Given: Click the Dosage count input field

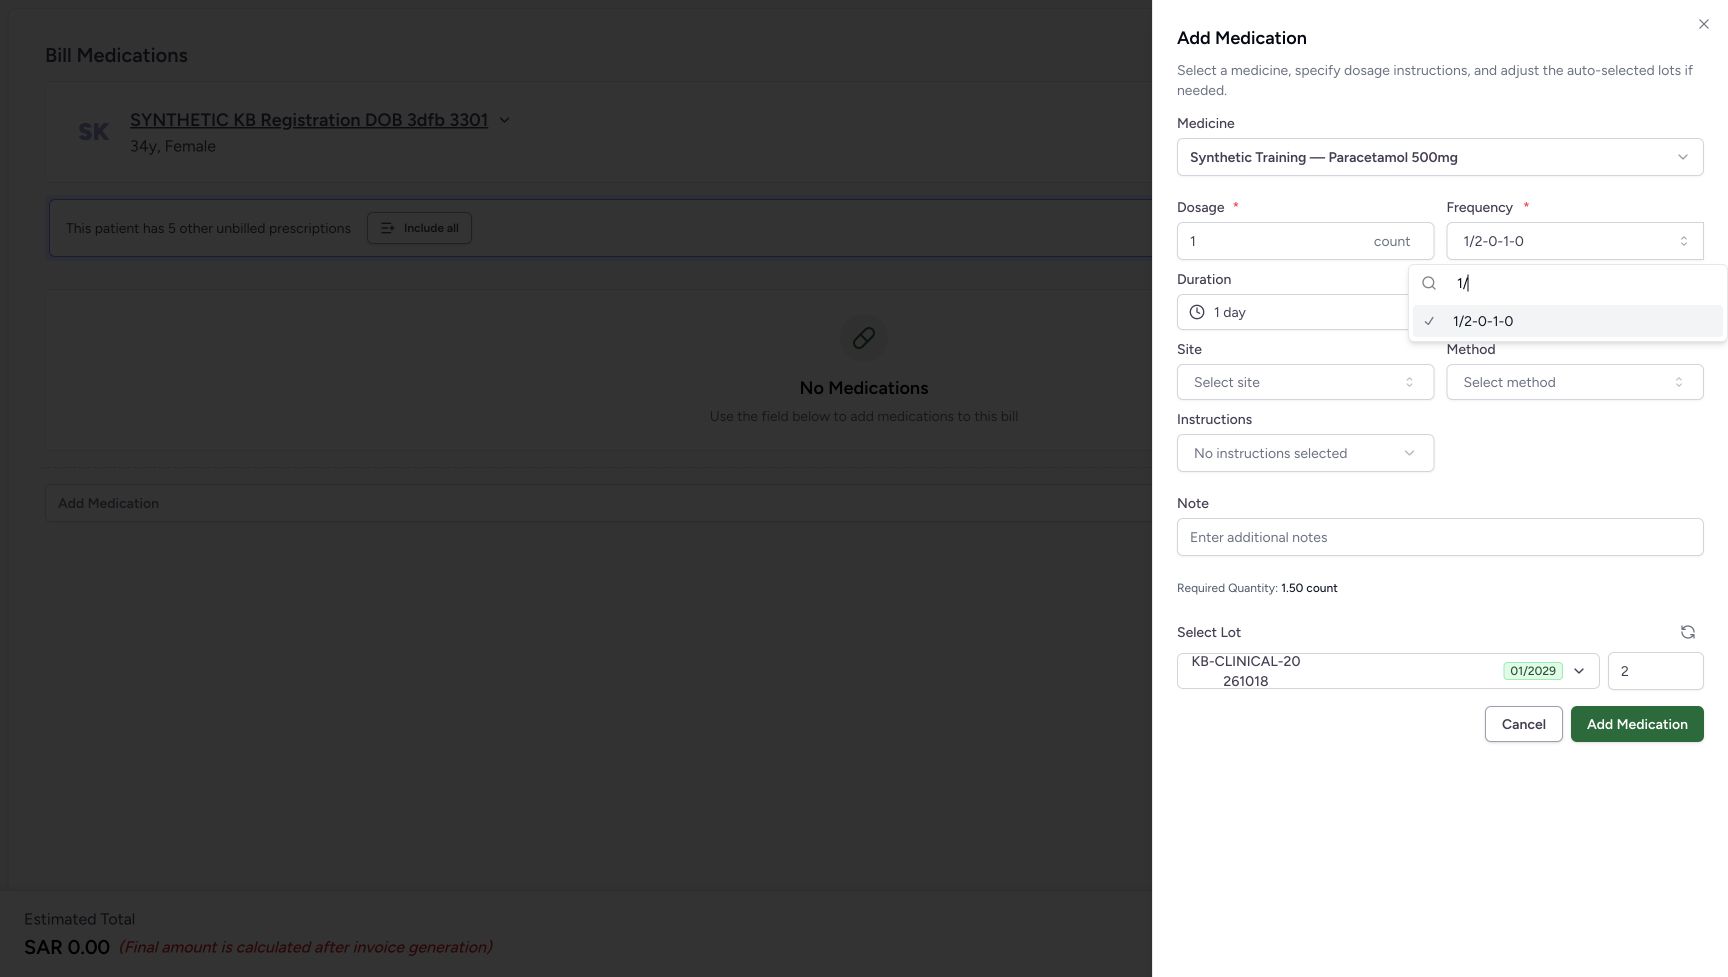Looking at the screenshot, I should click(x=1305, y=241).
